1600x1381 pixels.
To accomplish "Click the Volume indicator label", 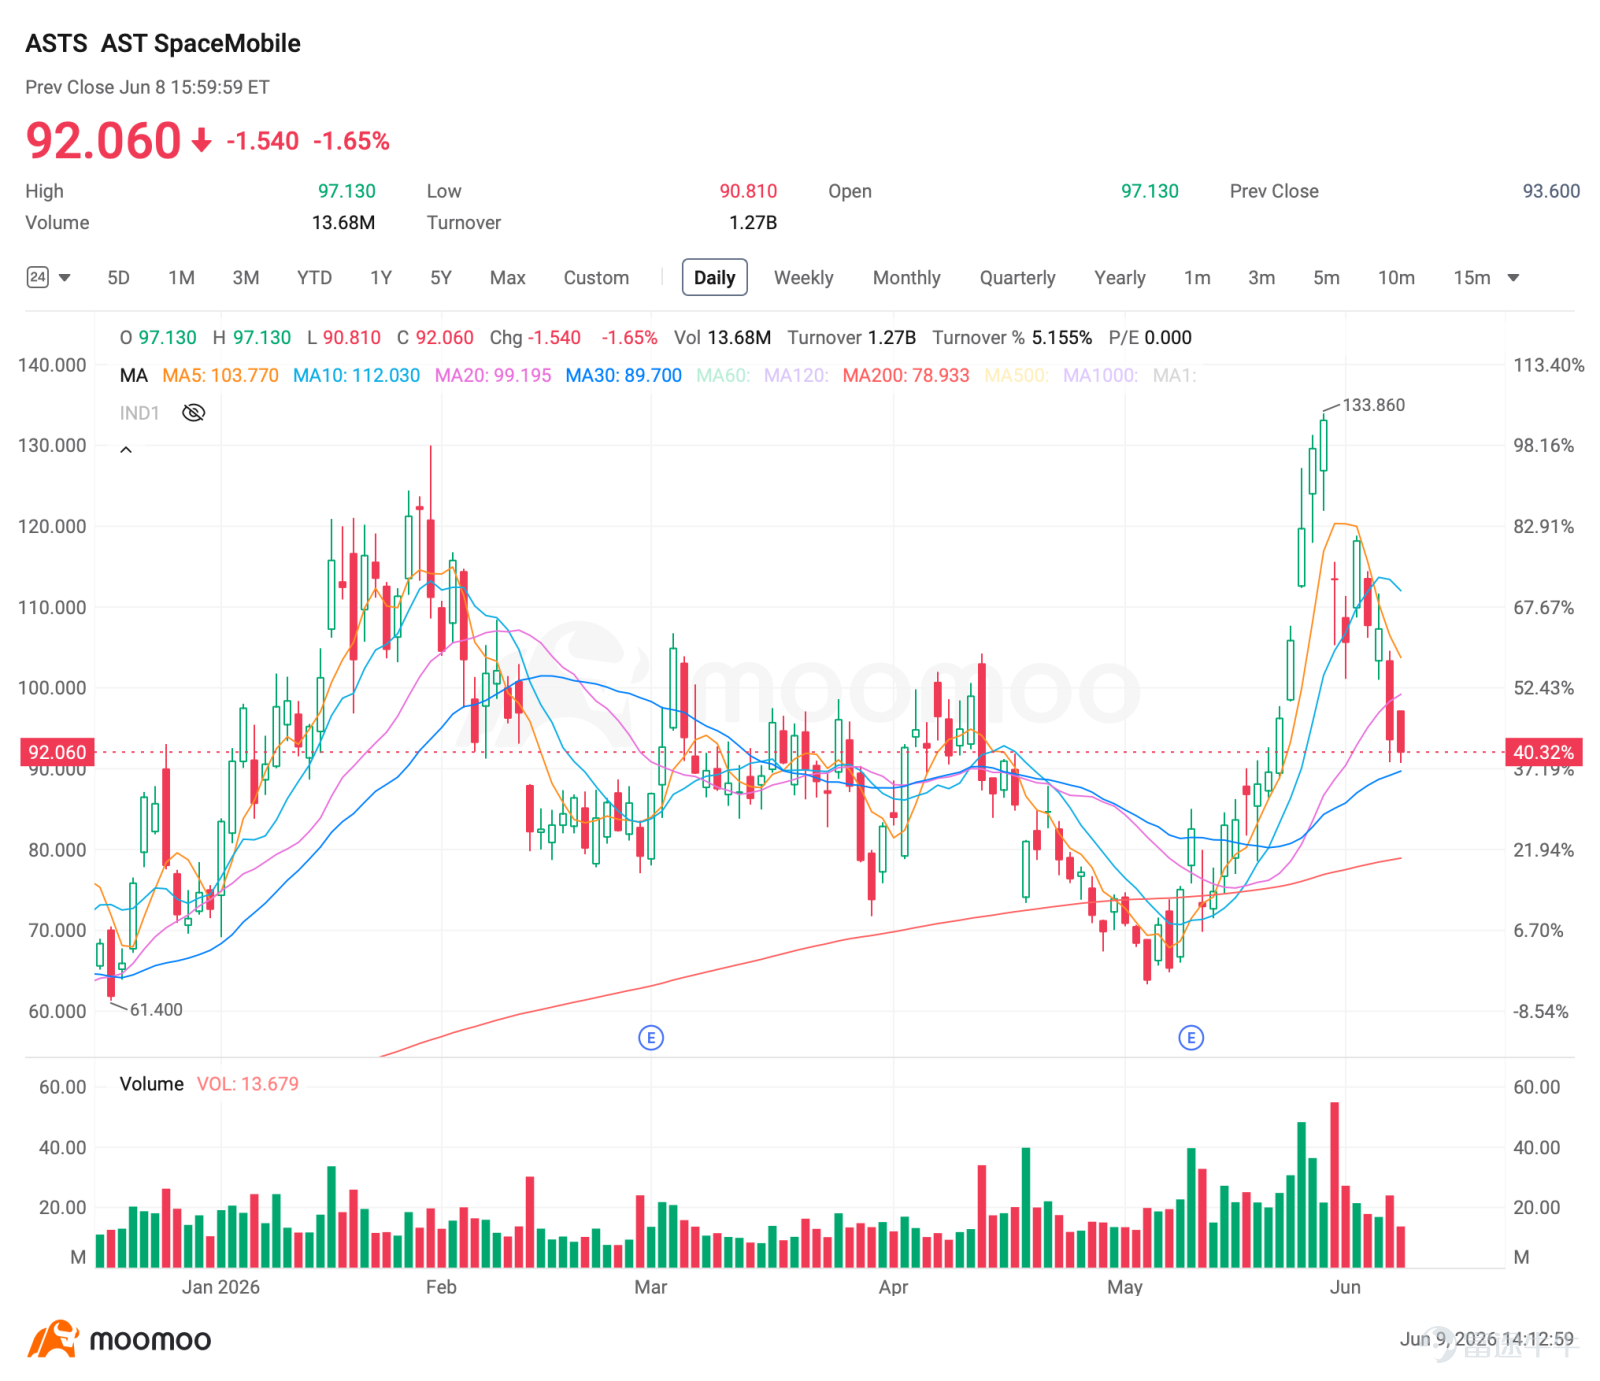I will (x=151, y=1084).
